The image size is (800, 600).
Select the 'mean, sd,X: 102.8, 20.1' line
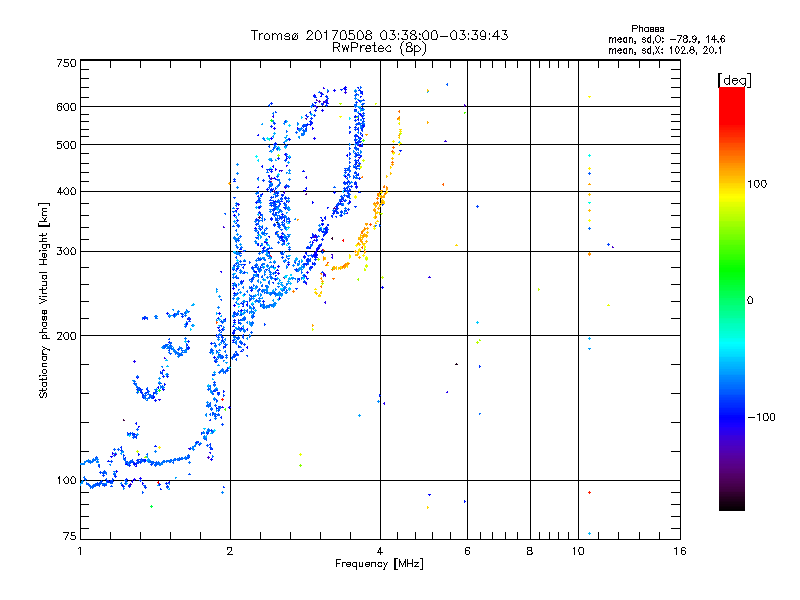[x=665, y=51]
